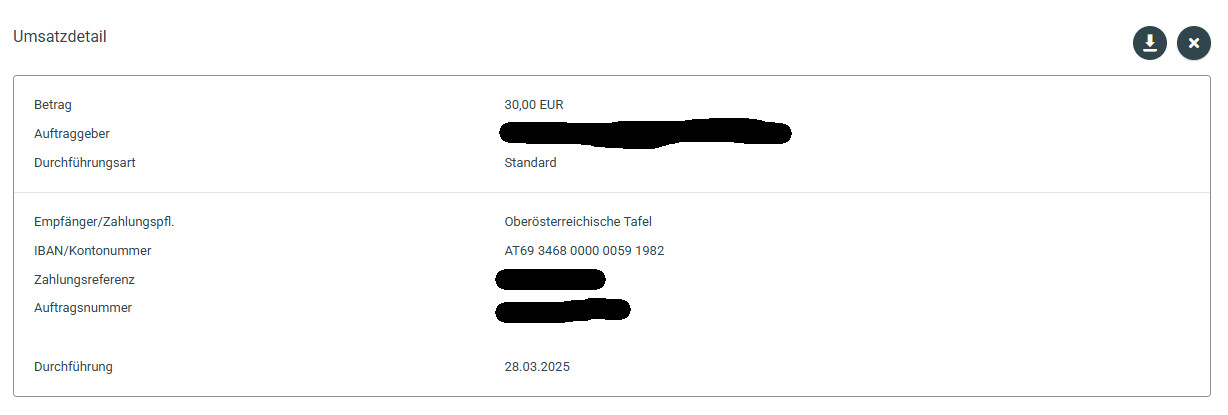Select the Zahlungsreferenz label
Viewport: 1228px width, 415px height.
coord(84,280)
